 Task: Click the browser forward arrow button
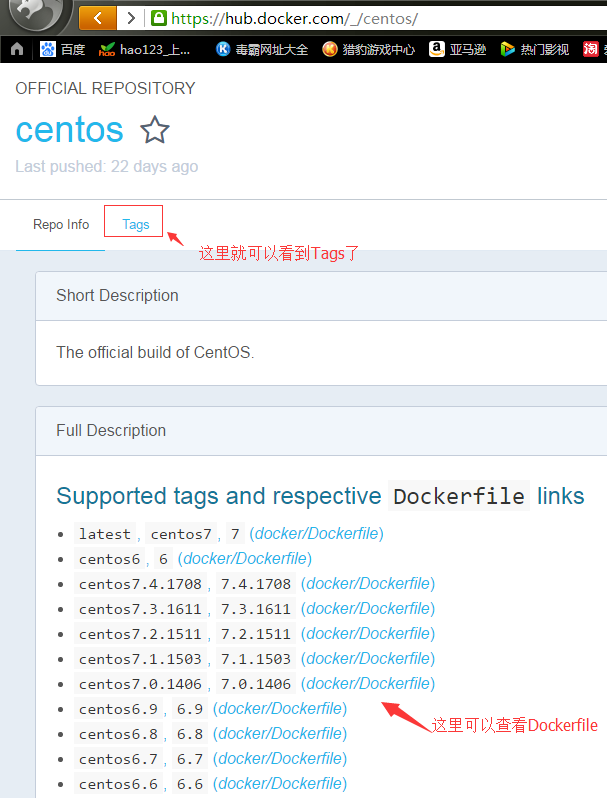[130, 18]
